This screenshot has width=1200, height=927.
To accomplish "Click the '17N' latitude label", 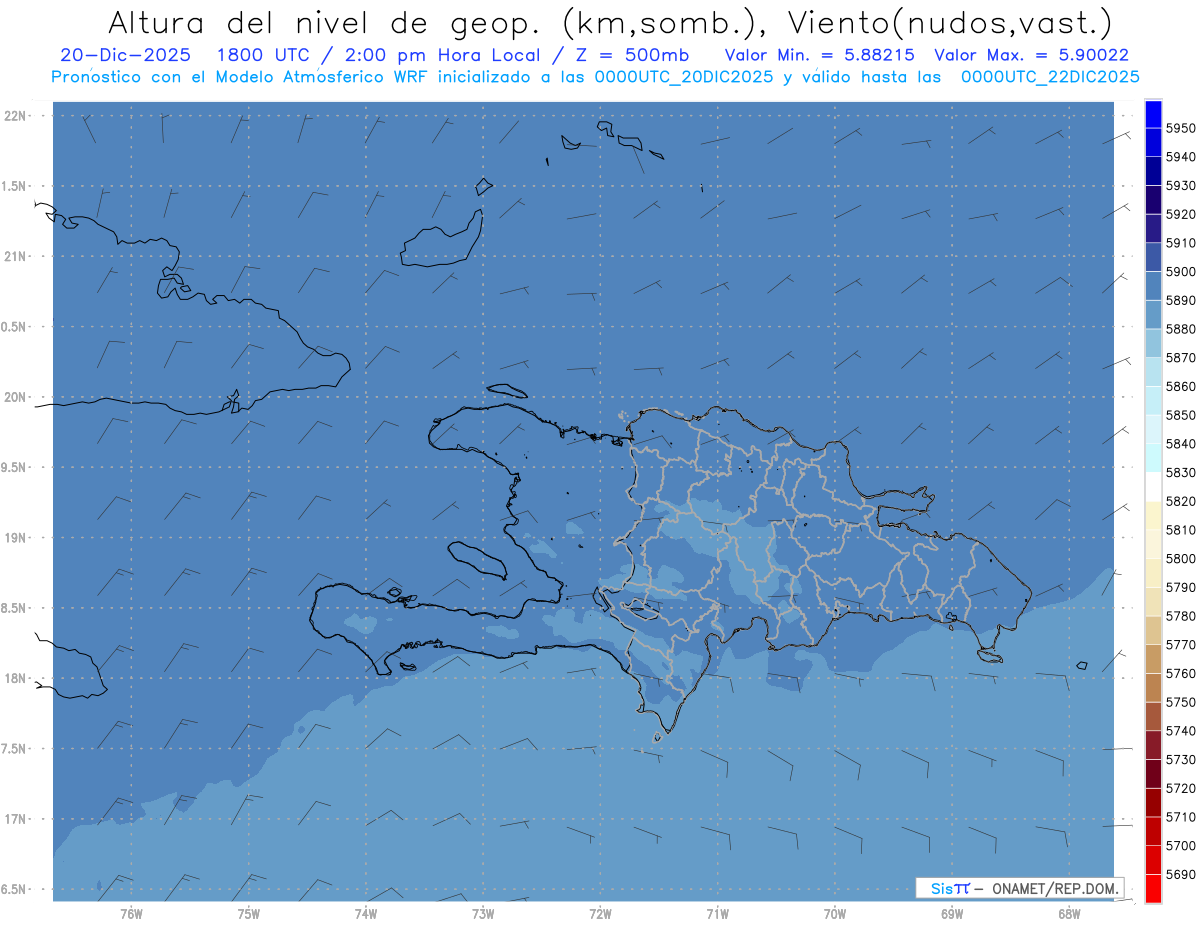I will point(16,819).
